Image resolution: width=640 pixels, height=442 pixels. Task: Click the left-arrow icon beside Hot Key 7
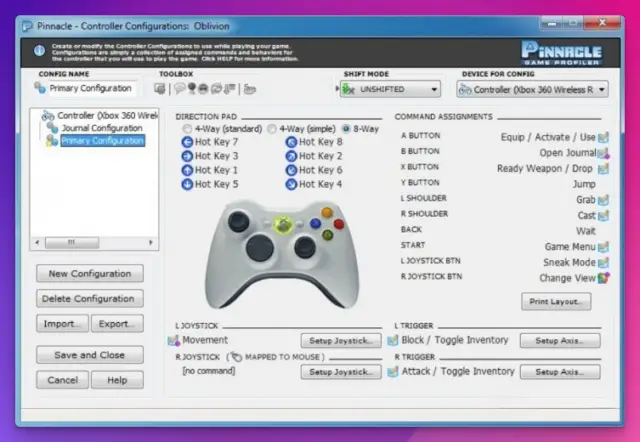(187, 142)
